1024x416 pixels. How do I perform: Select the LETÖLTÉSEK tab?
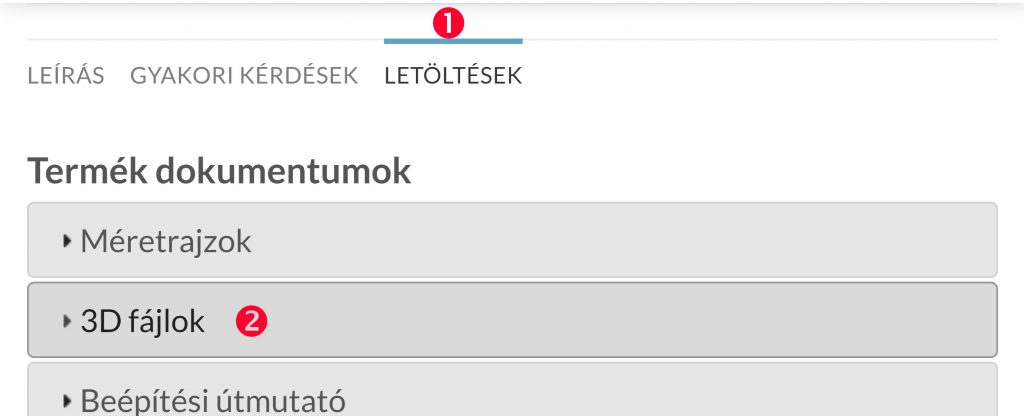point(453,76)
